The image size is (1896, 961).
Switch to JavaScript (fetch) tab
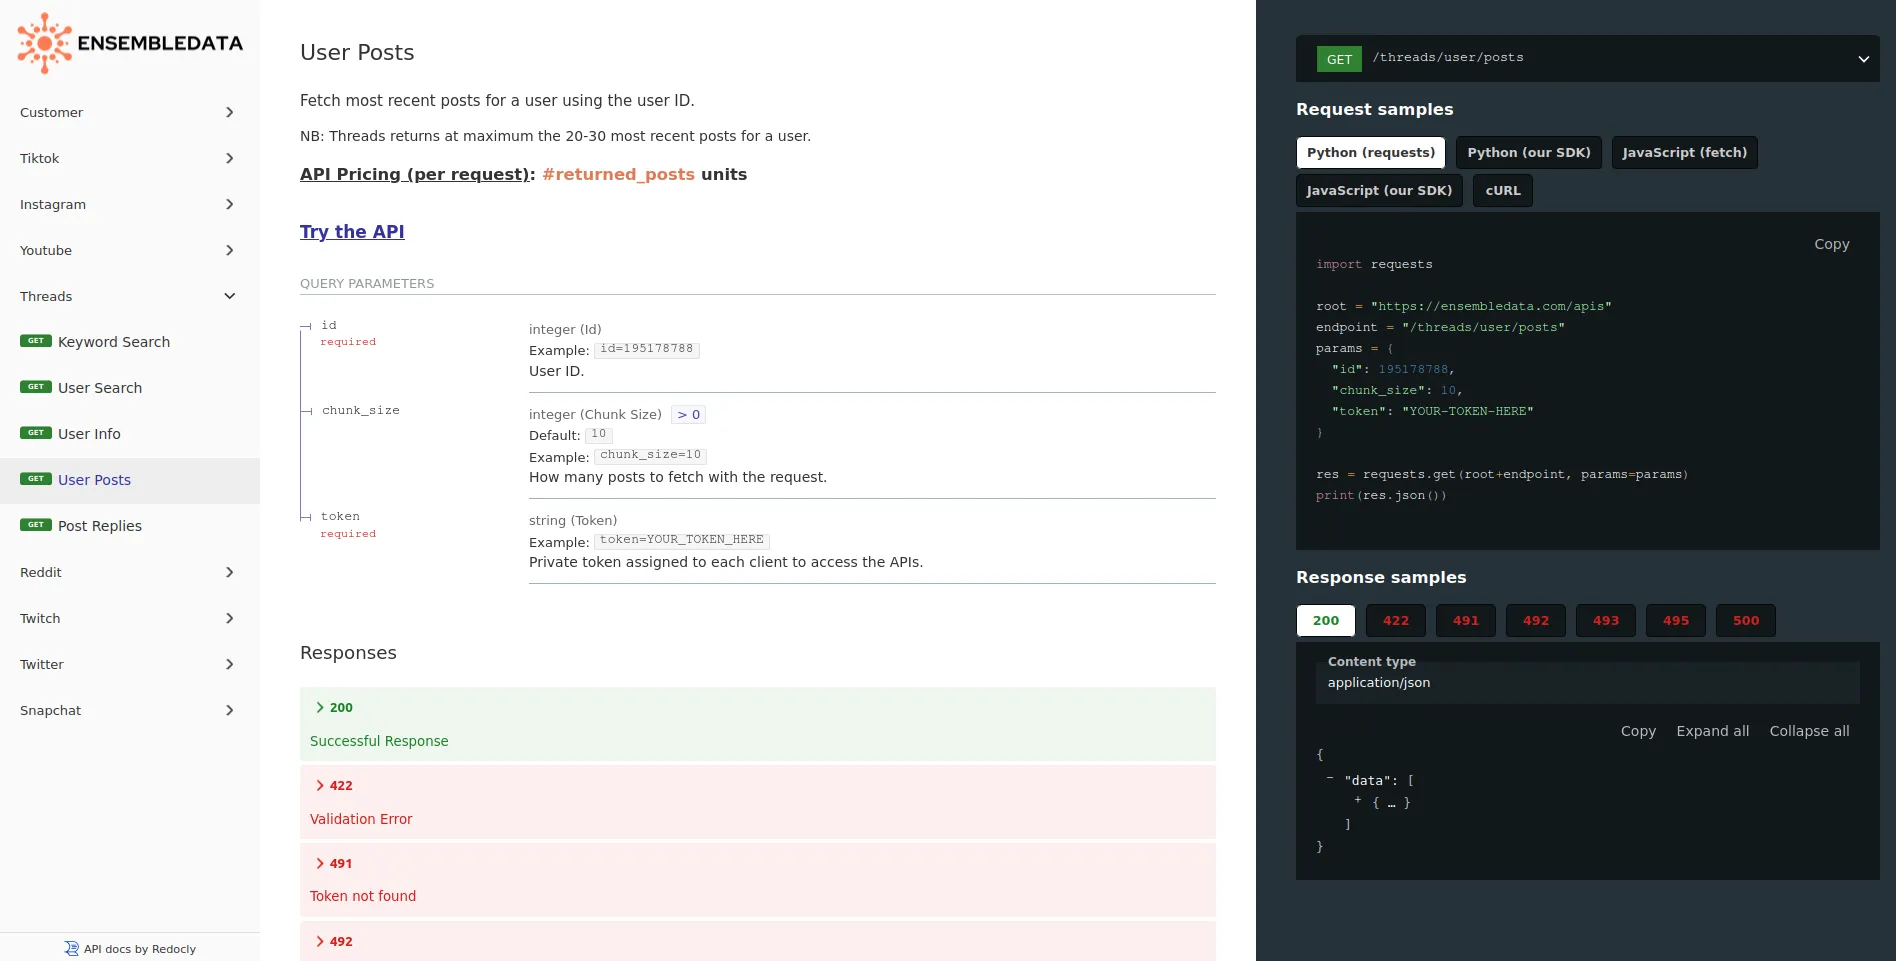point(1684,152)
